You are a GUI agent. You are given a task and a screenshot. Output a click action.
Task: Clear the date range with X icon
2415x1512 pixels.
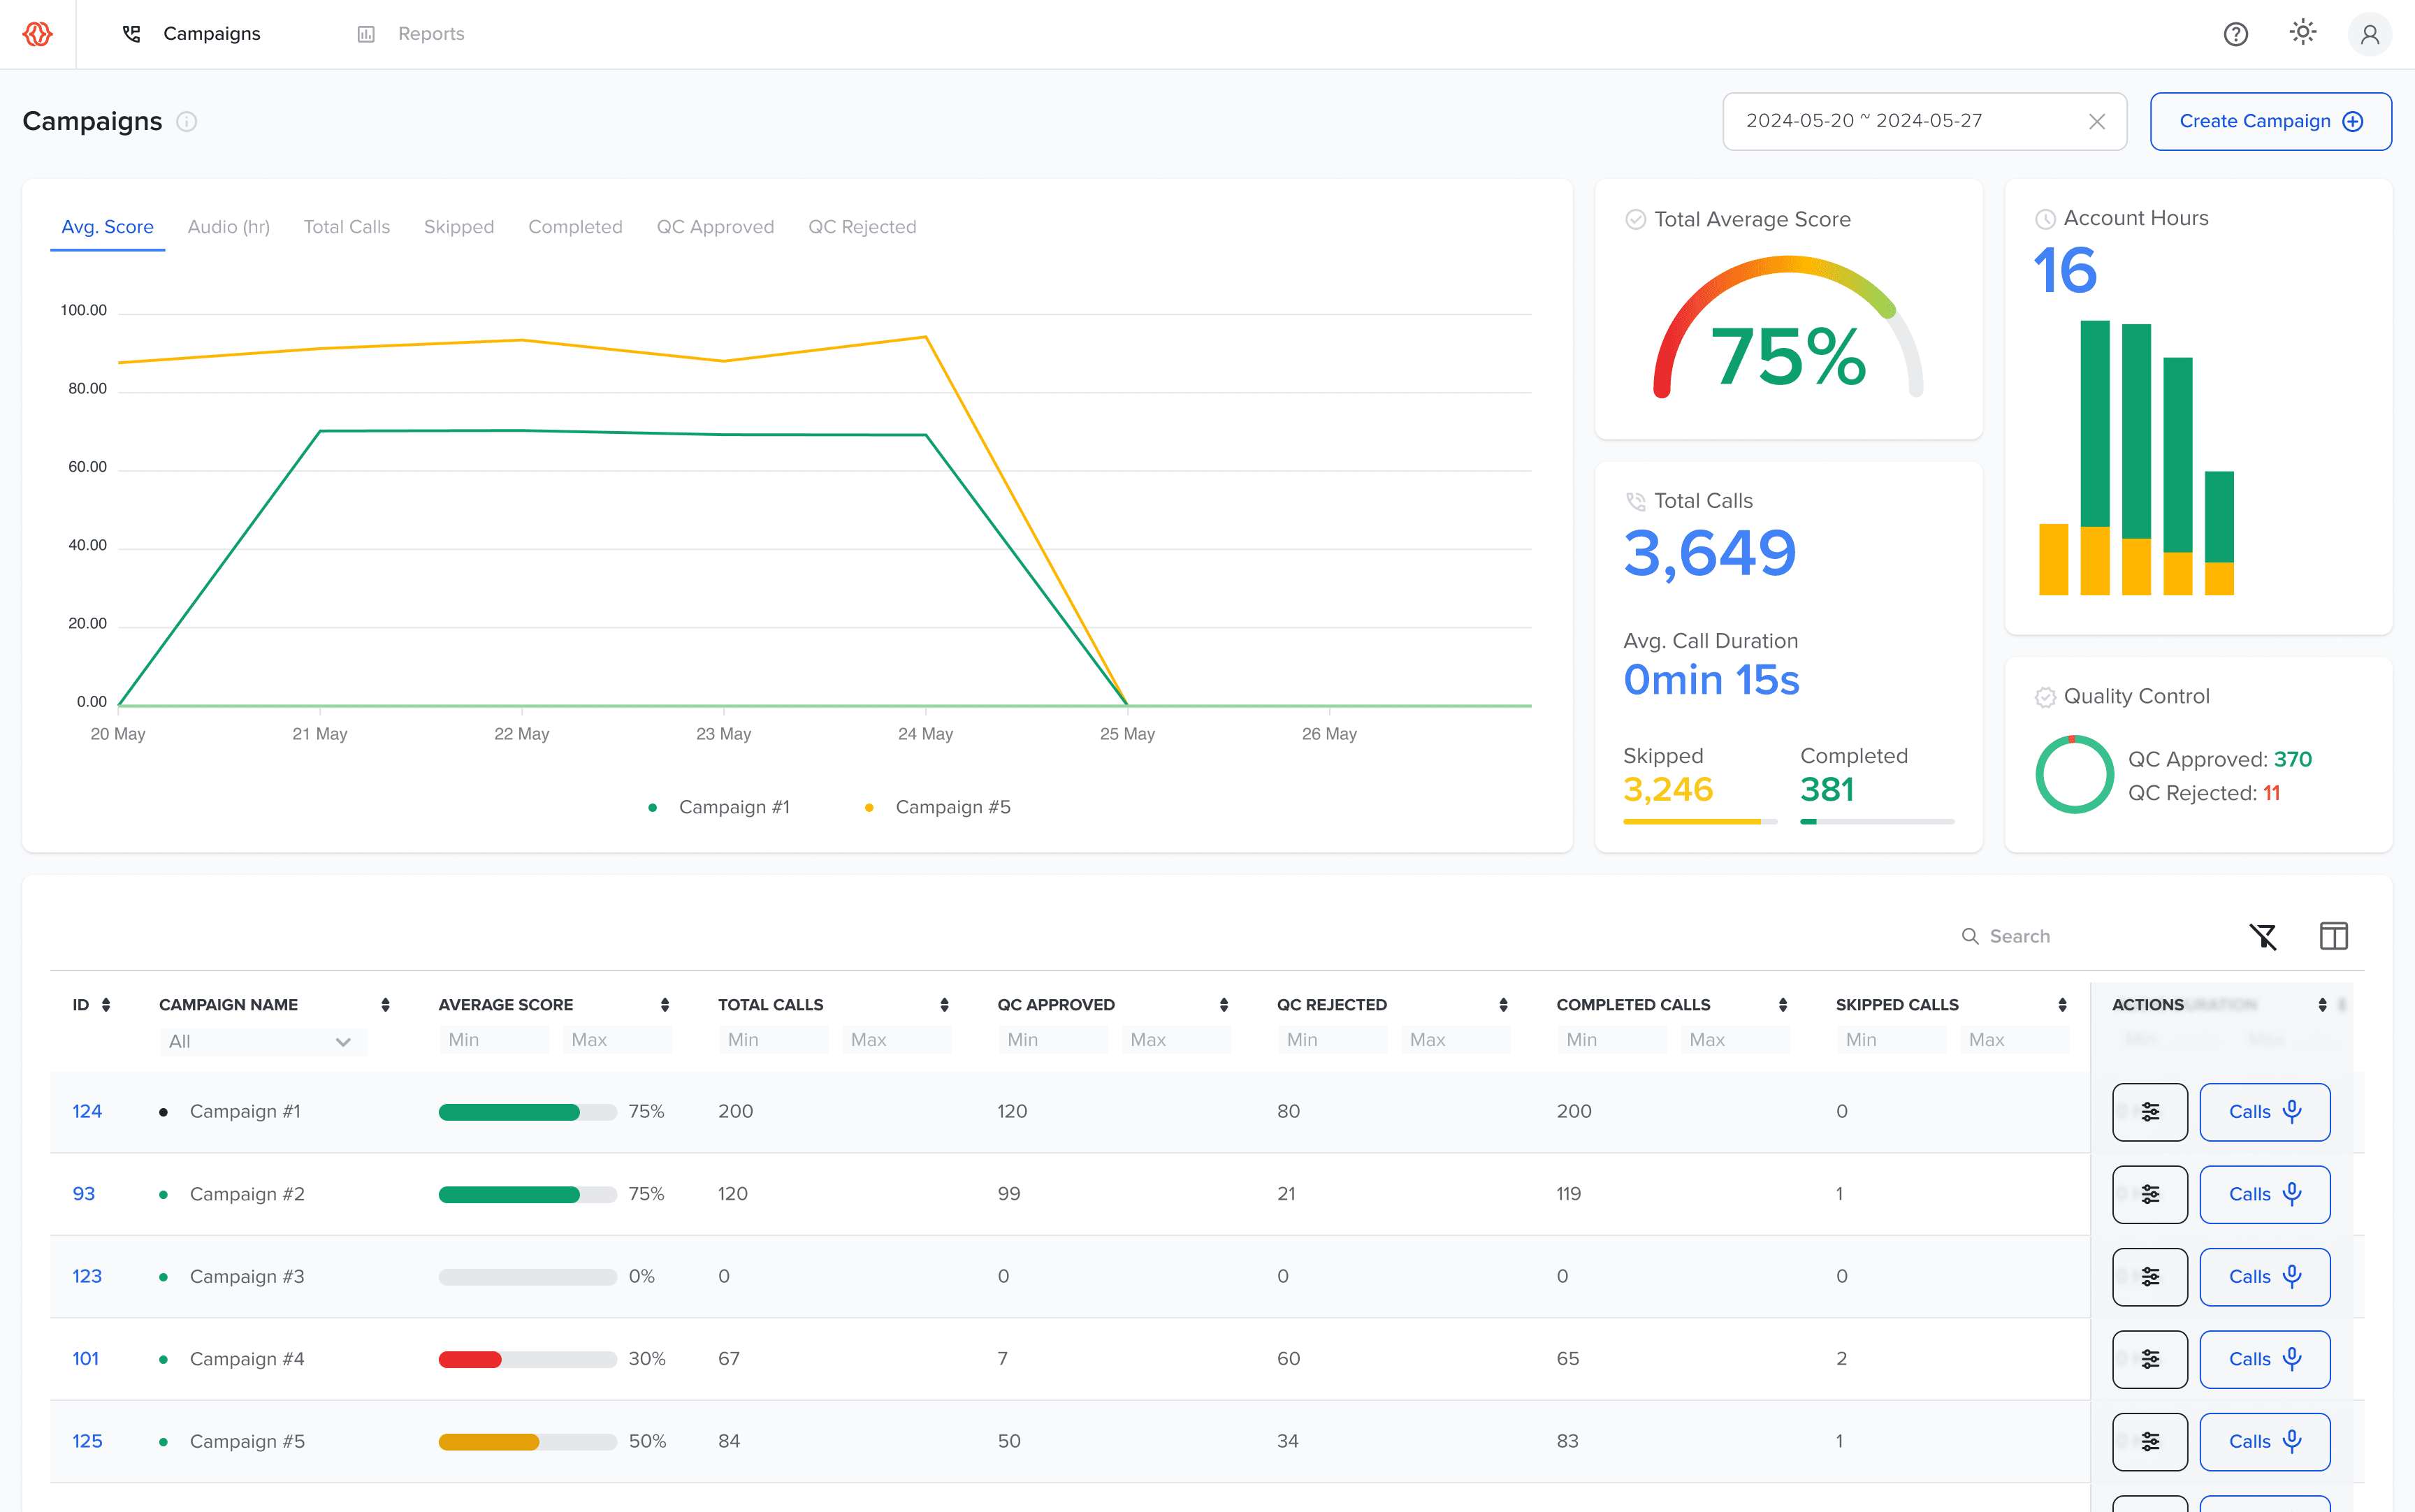(2097, 121)
